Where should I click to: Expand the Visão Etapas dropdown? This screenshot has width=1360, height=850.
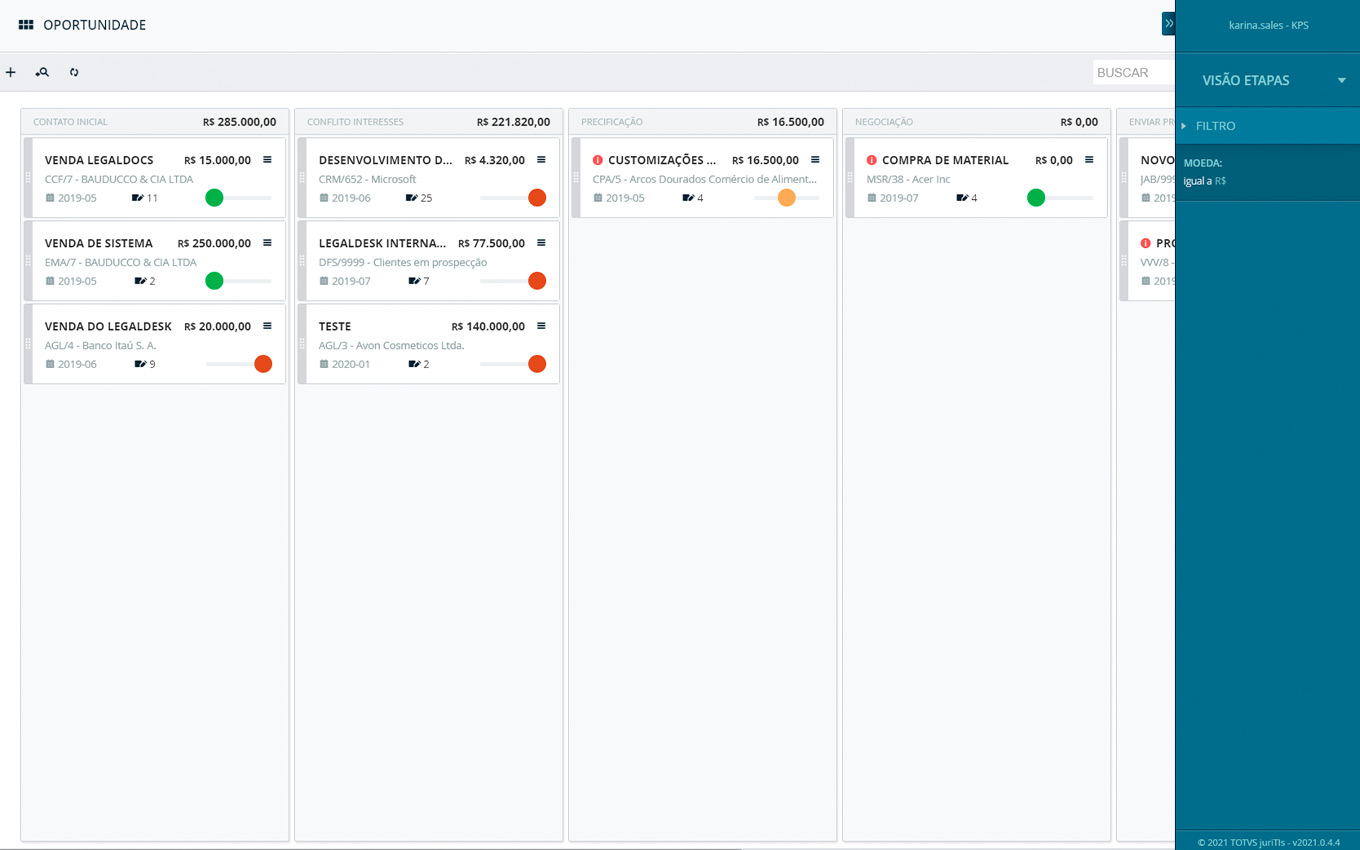[1341, 80]
